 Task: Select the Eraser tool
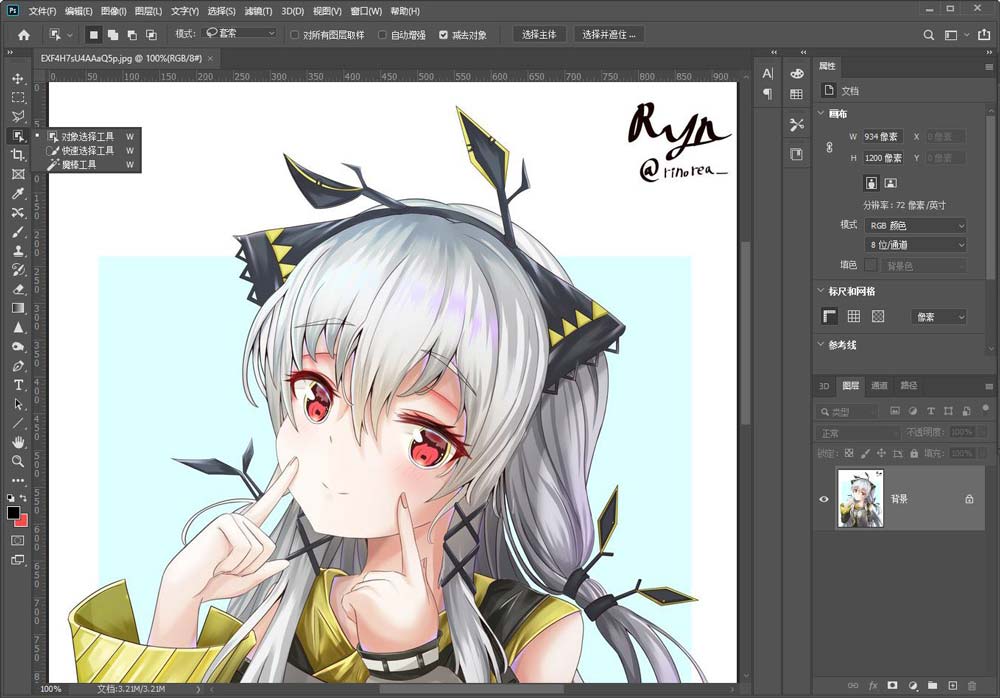[18, 289]
